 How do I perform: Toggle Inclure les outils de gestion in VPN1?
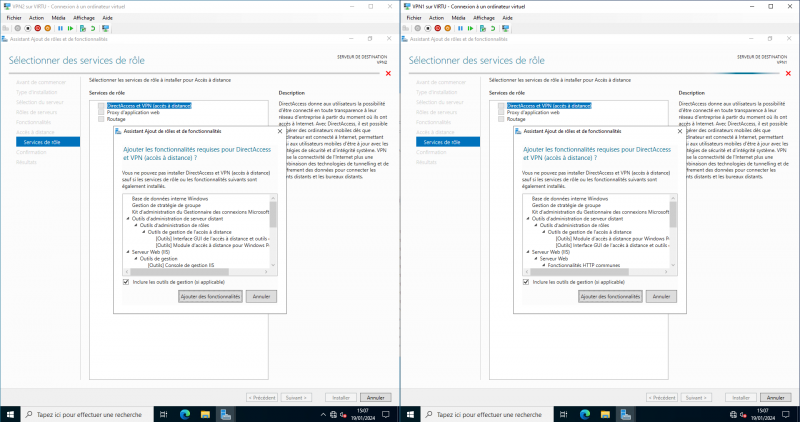(x=526, y=282)
